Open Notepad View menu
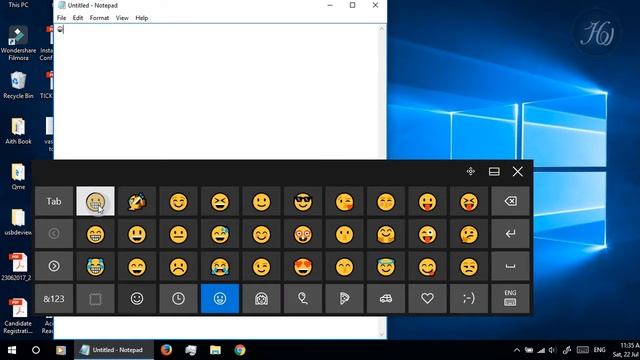Image resolution: width=640 pixels, height=360 pixels. (x=122, y=18)
